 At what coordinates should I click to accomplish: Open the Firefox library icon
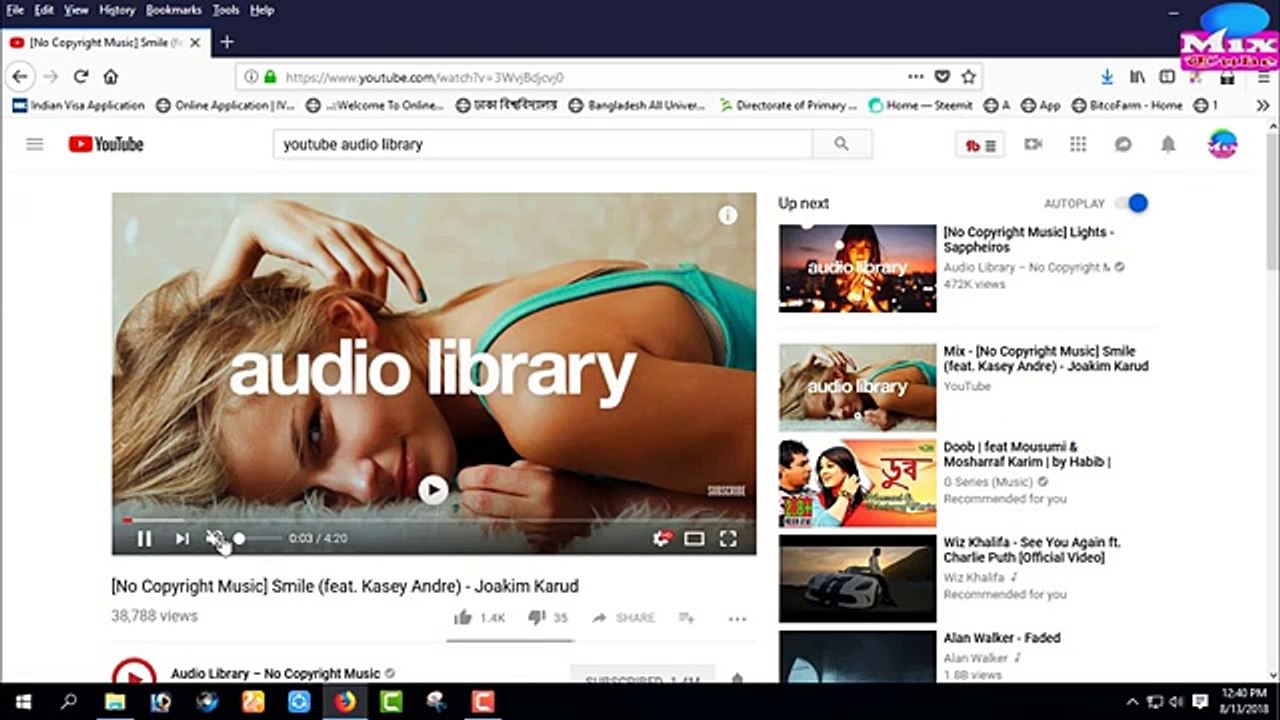pos(1137,76)
